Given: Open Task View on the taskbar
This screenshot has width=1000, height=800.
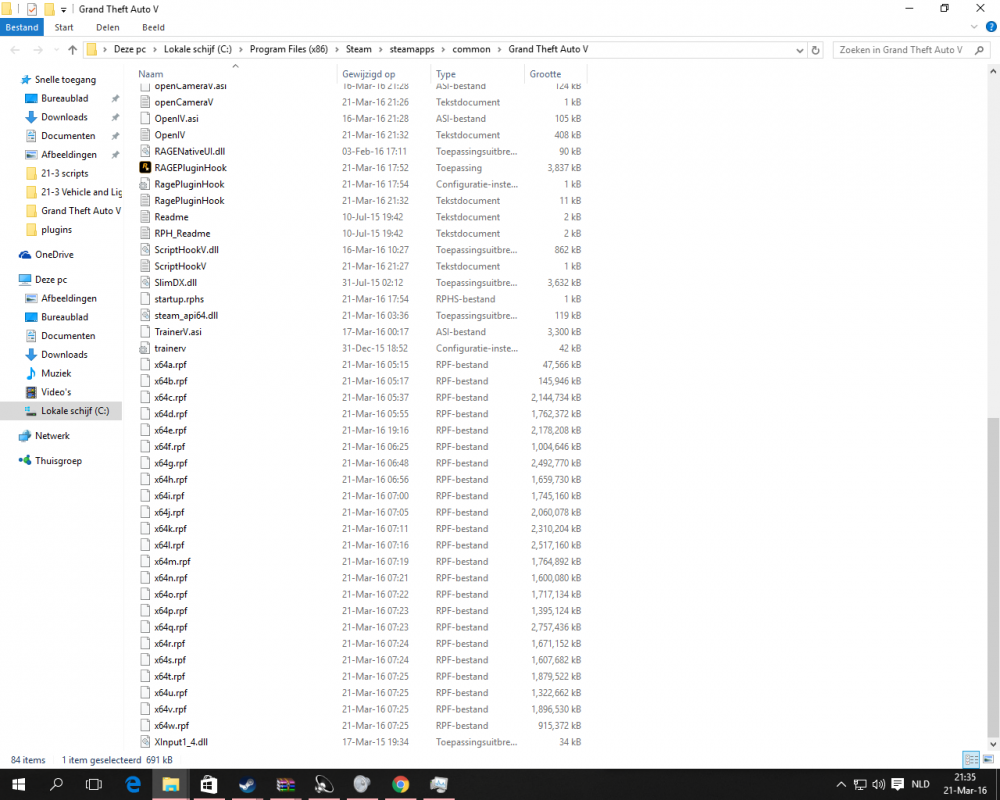Looking at the screenshot, I should [94, 784].
